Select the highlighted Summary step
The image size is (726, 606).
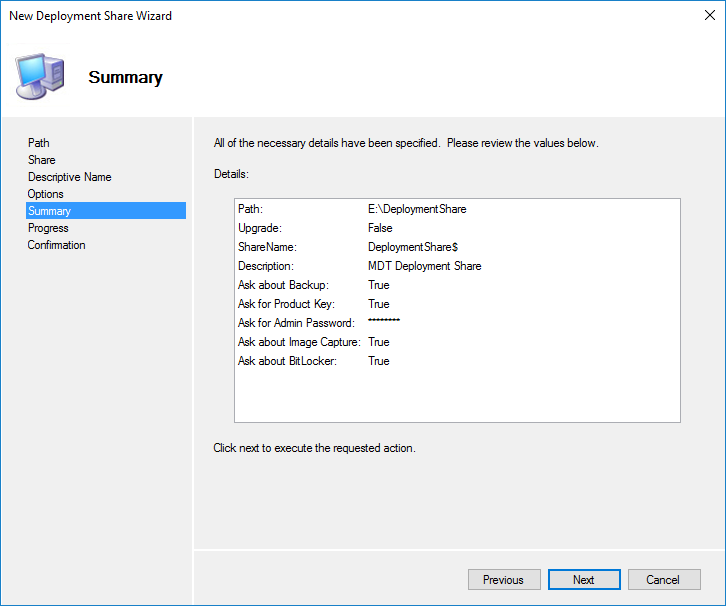click(x=50, y=211)
